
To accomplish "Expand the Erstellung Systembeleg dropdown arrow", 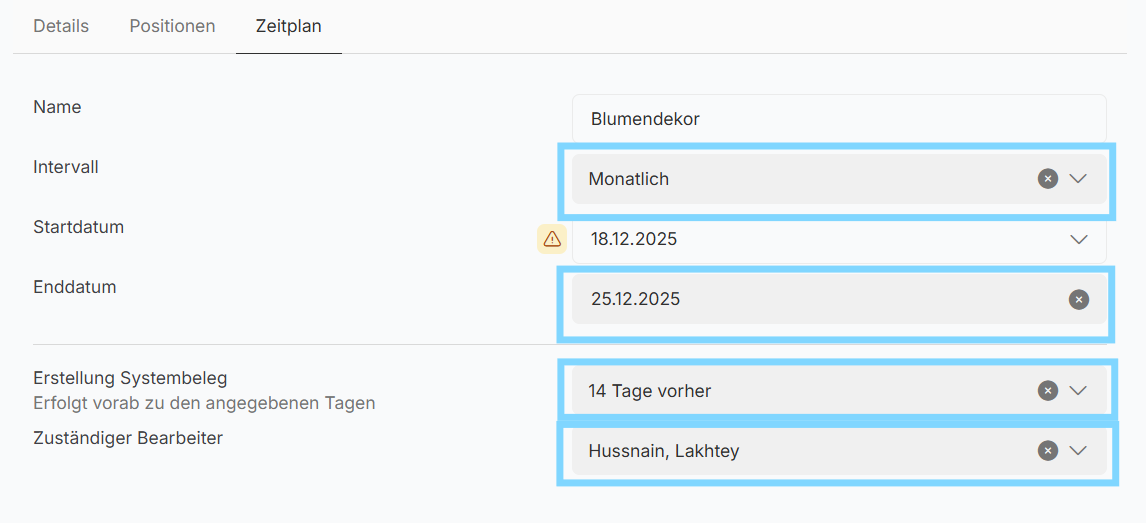I will [x=1078, y=391].
